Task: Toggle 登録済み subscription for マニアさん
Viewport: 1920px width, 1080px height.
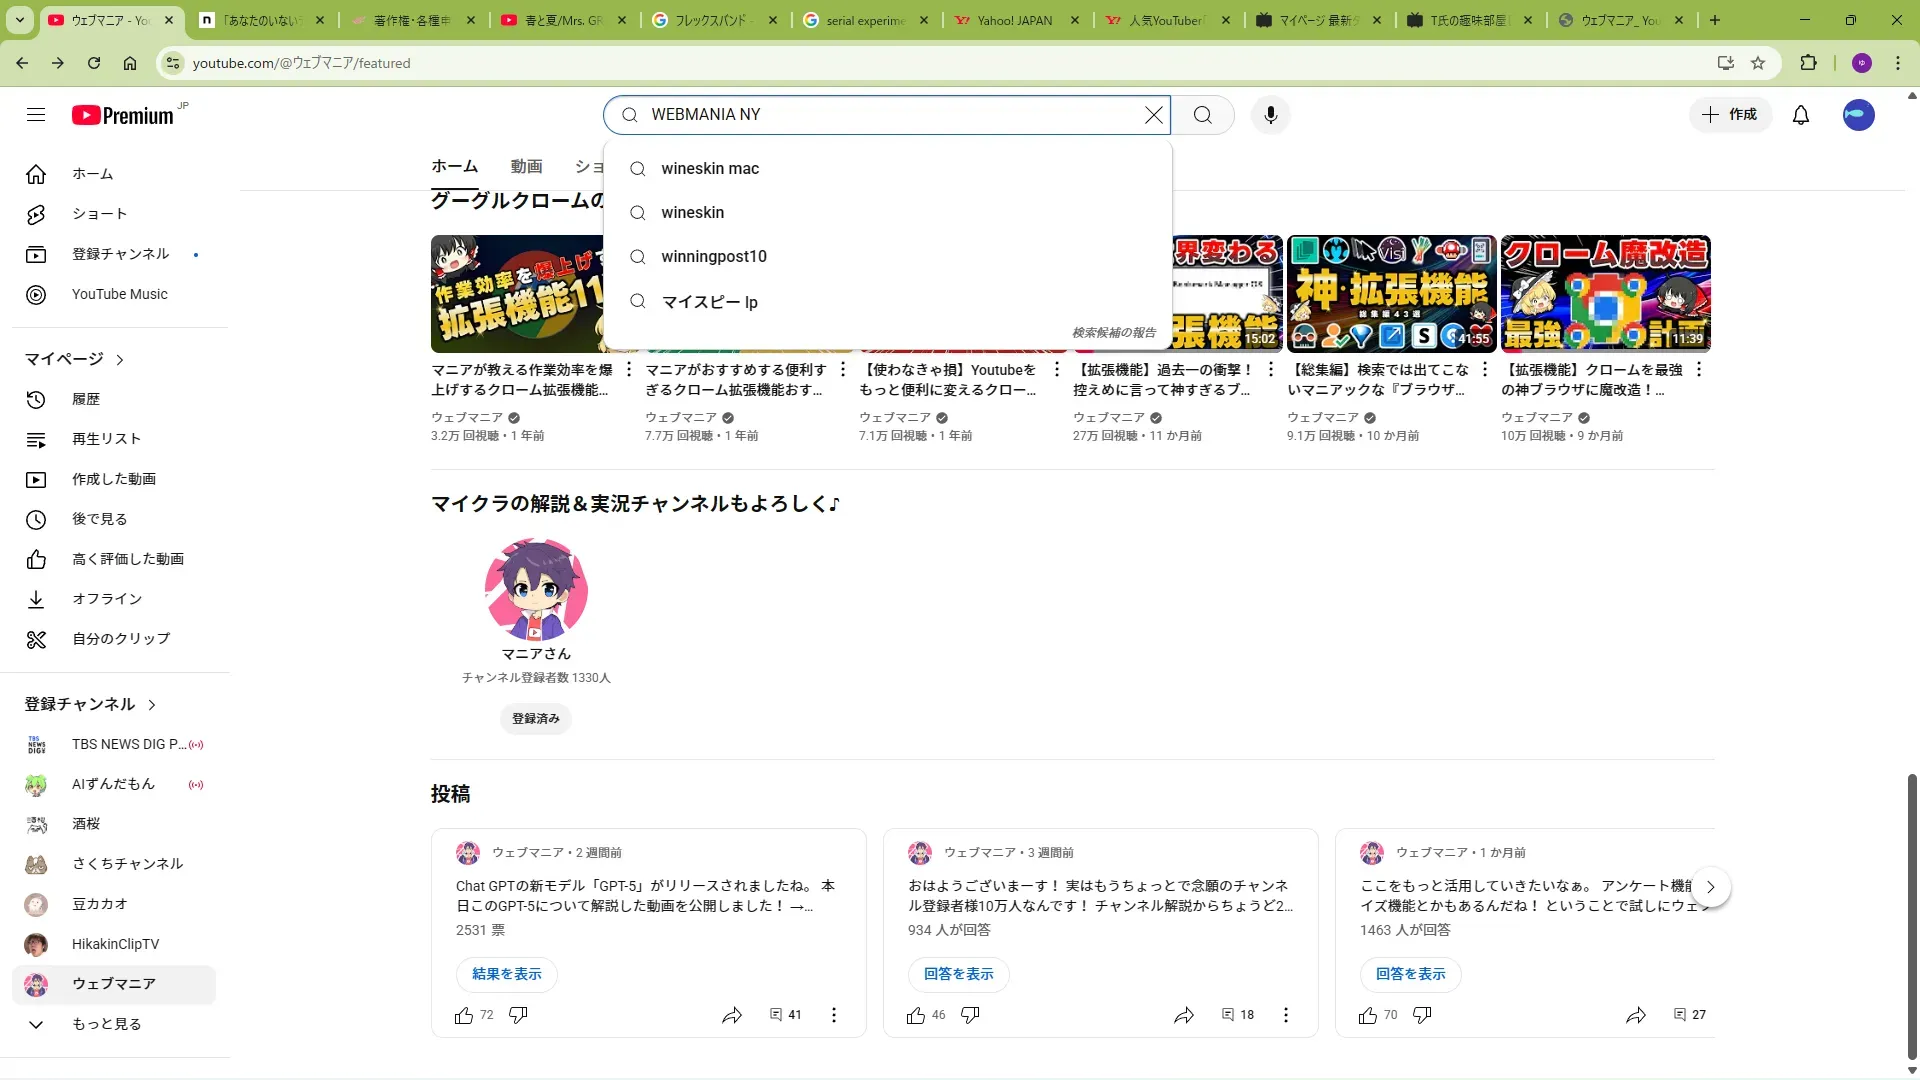Action: [536, 719]
